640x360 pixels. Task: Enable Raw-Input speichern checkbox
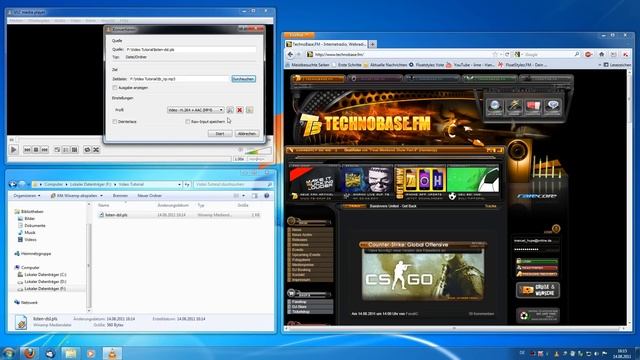(188, 122)
